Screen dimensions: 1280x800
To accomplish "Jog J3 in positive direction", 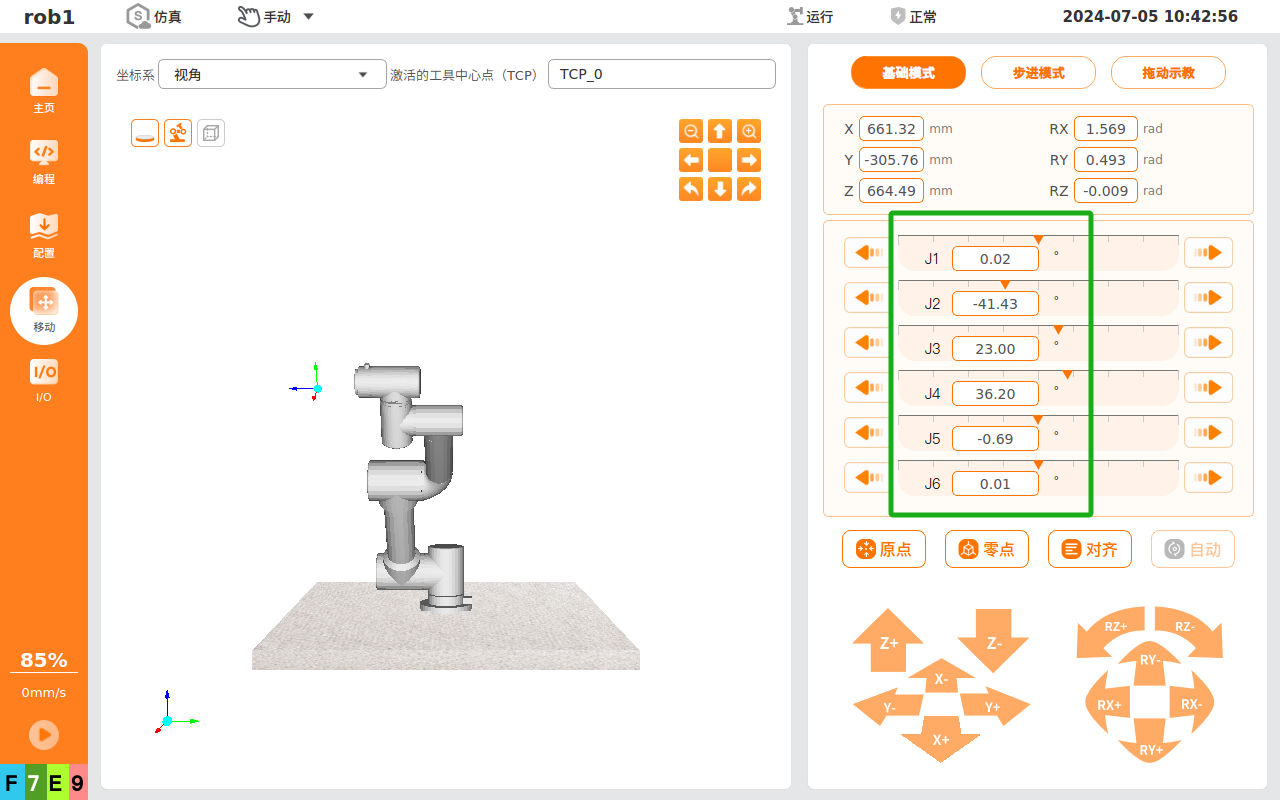I will (x=1208, y=343).
